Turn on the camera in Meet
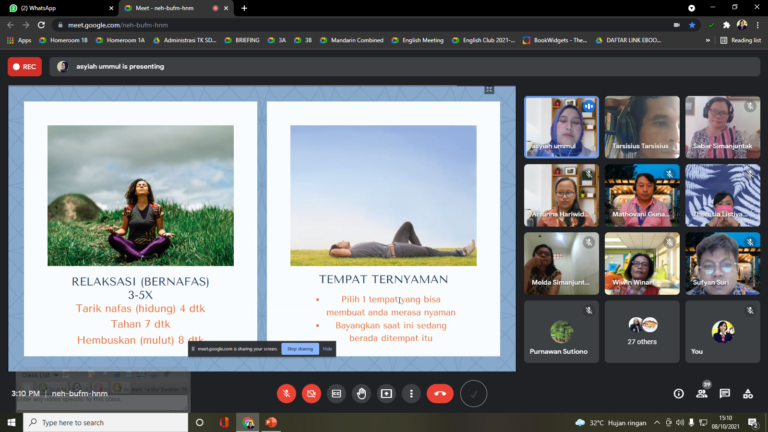 311,394
